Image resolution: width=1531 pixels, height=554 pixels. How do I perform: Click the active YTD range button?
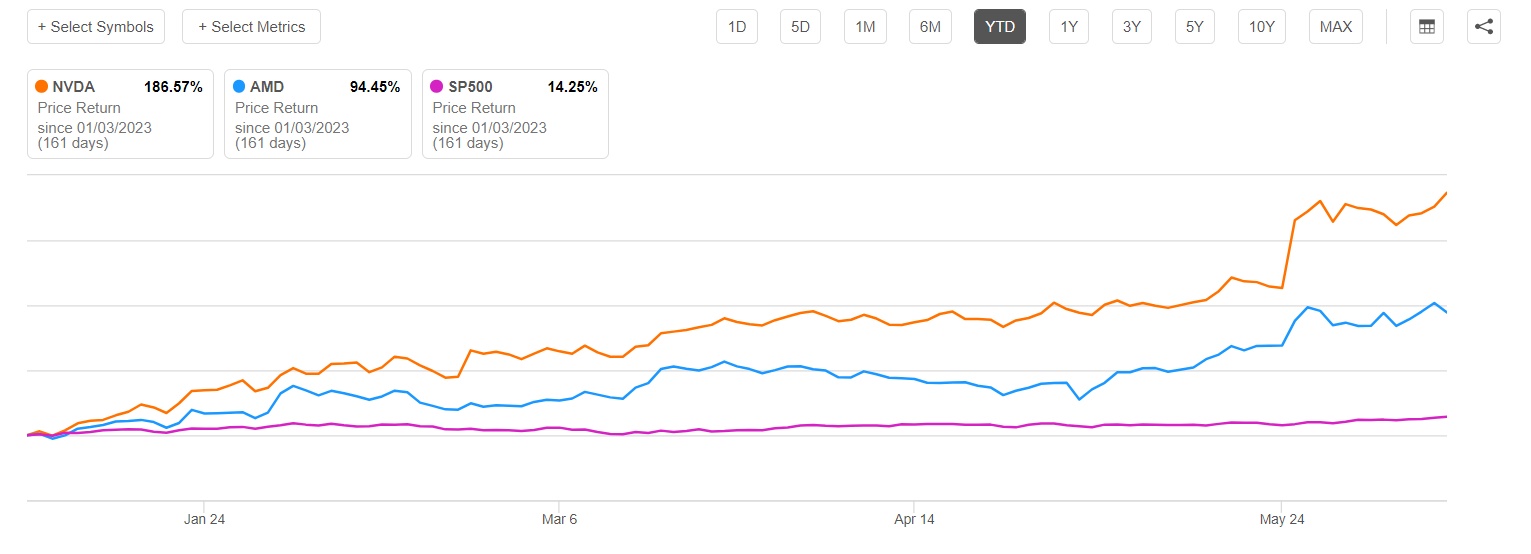1000,27
